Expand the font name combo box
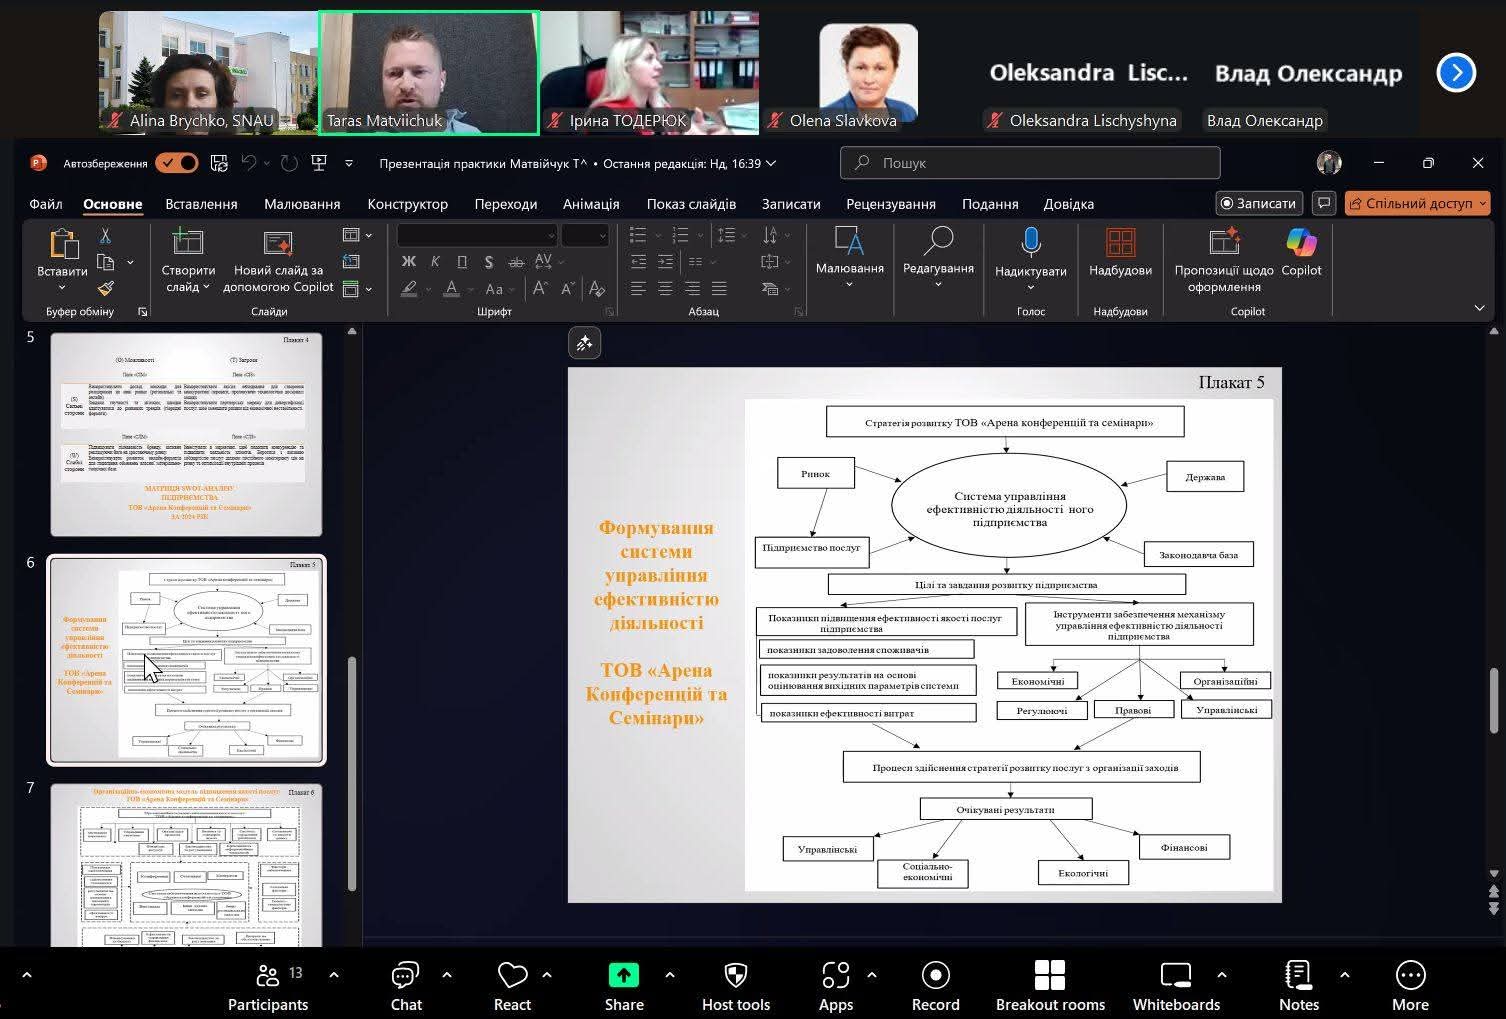This screenshot has width=1506, height=1019. coord(550,235)
